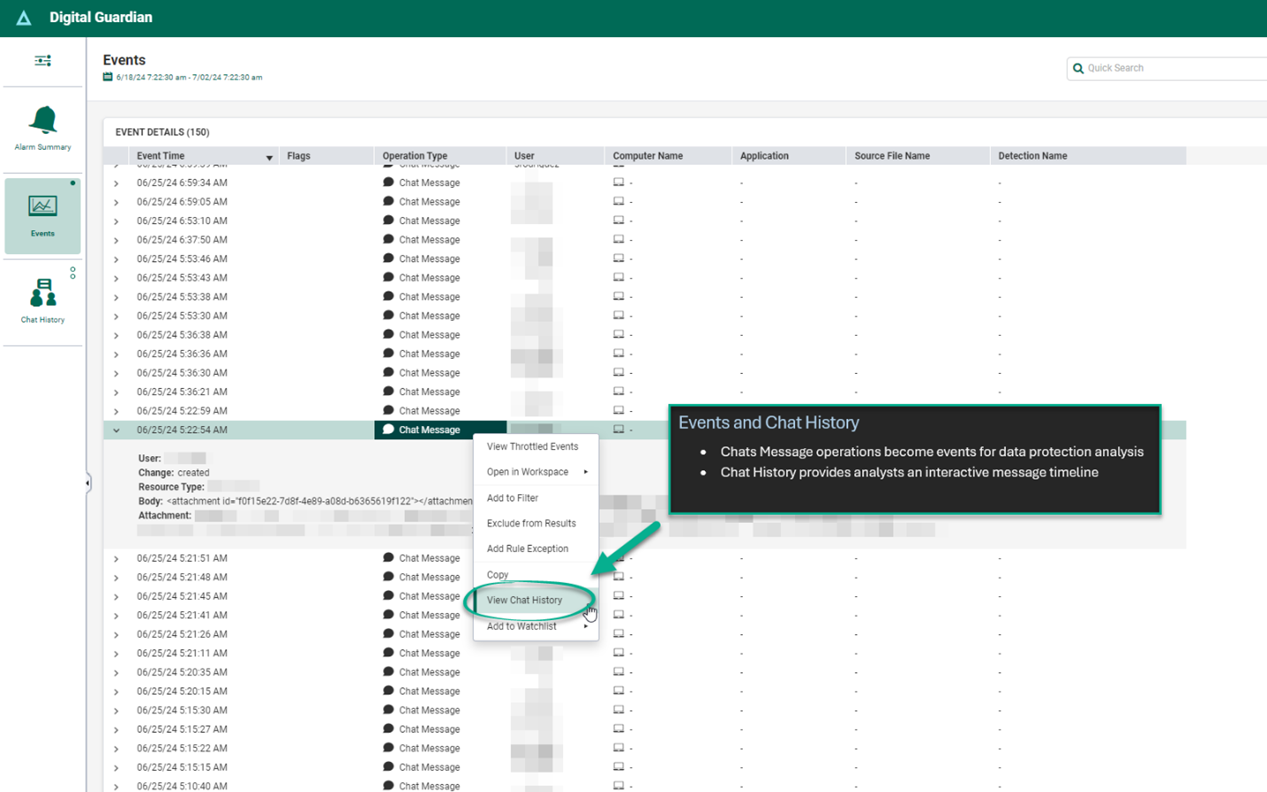Click chat bubble icon in 5:22:54 AM row
The height and width of the screenshot is (792, 1267).
pyautogui.click(x=389, y=430)
